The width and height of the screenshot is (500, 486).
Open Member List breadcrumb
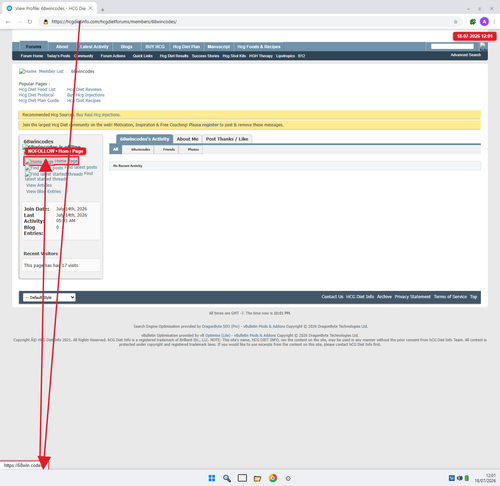[51, 71]
